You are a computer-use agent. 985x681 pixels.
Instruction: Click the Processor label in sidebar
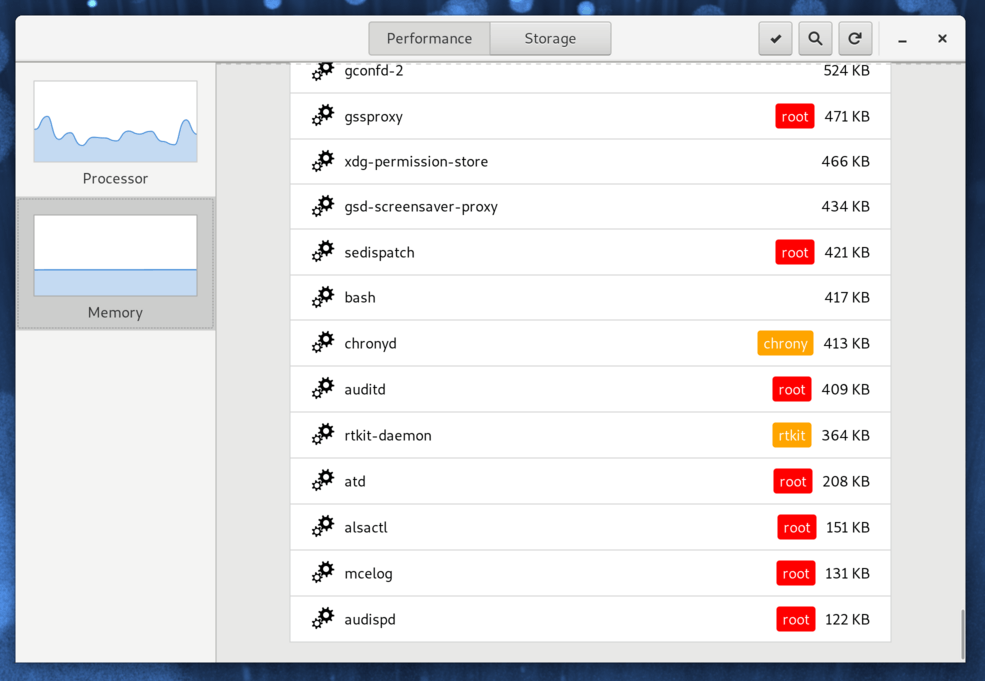point(116,178)
